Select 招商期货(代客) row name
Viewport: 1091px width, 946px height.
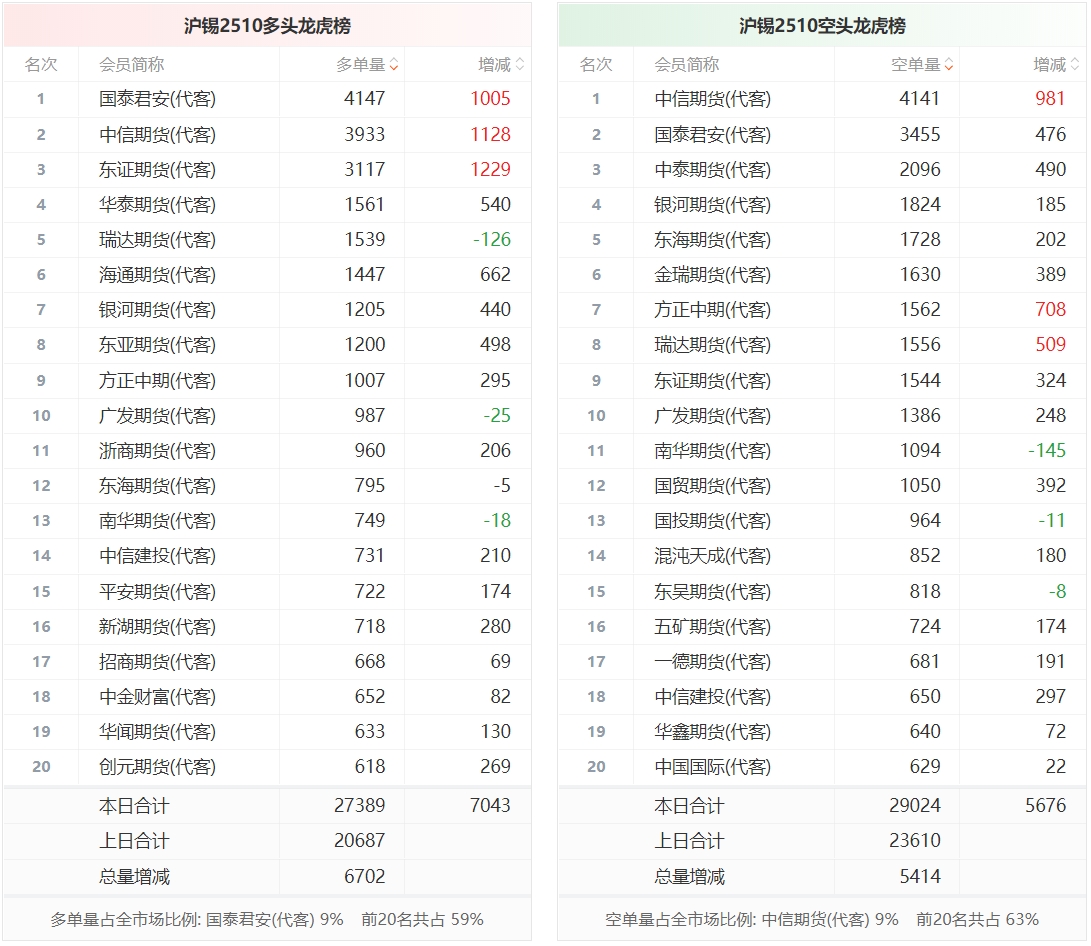pos(157,662)
